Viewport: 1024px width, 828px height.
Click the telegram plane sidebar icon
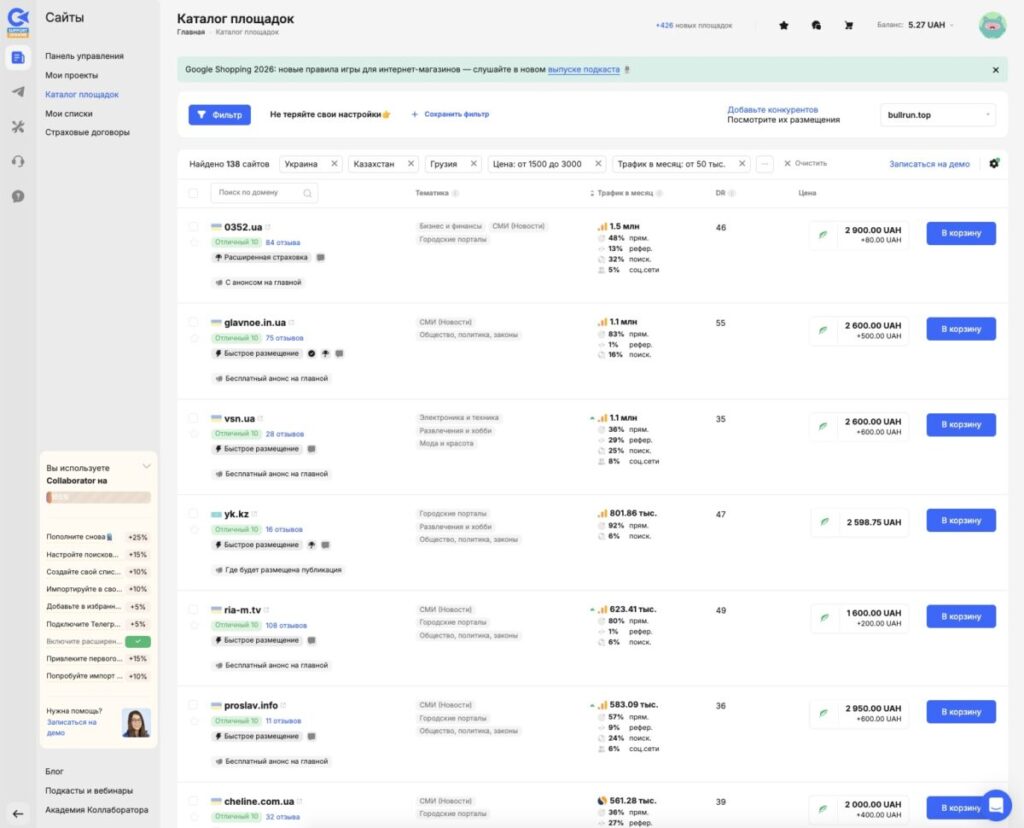[x=18, y=91]
